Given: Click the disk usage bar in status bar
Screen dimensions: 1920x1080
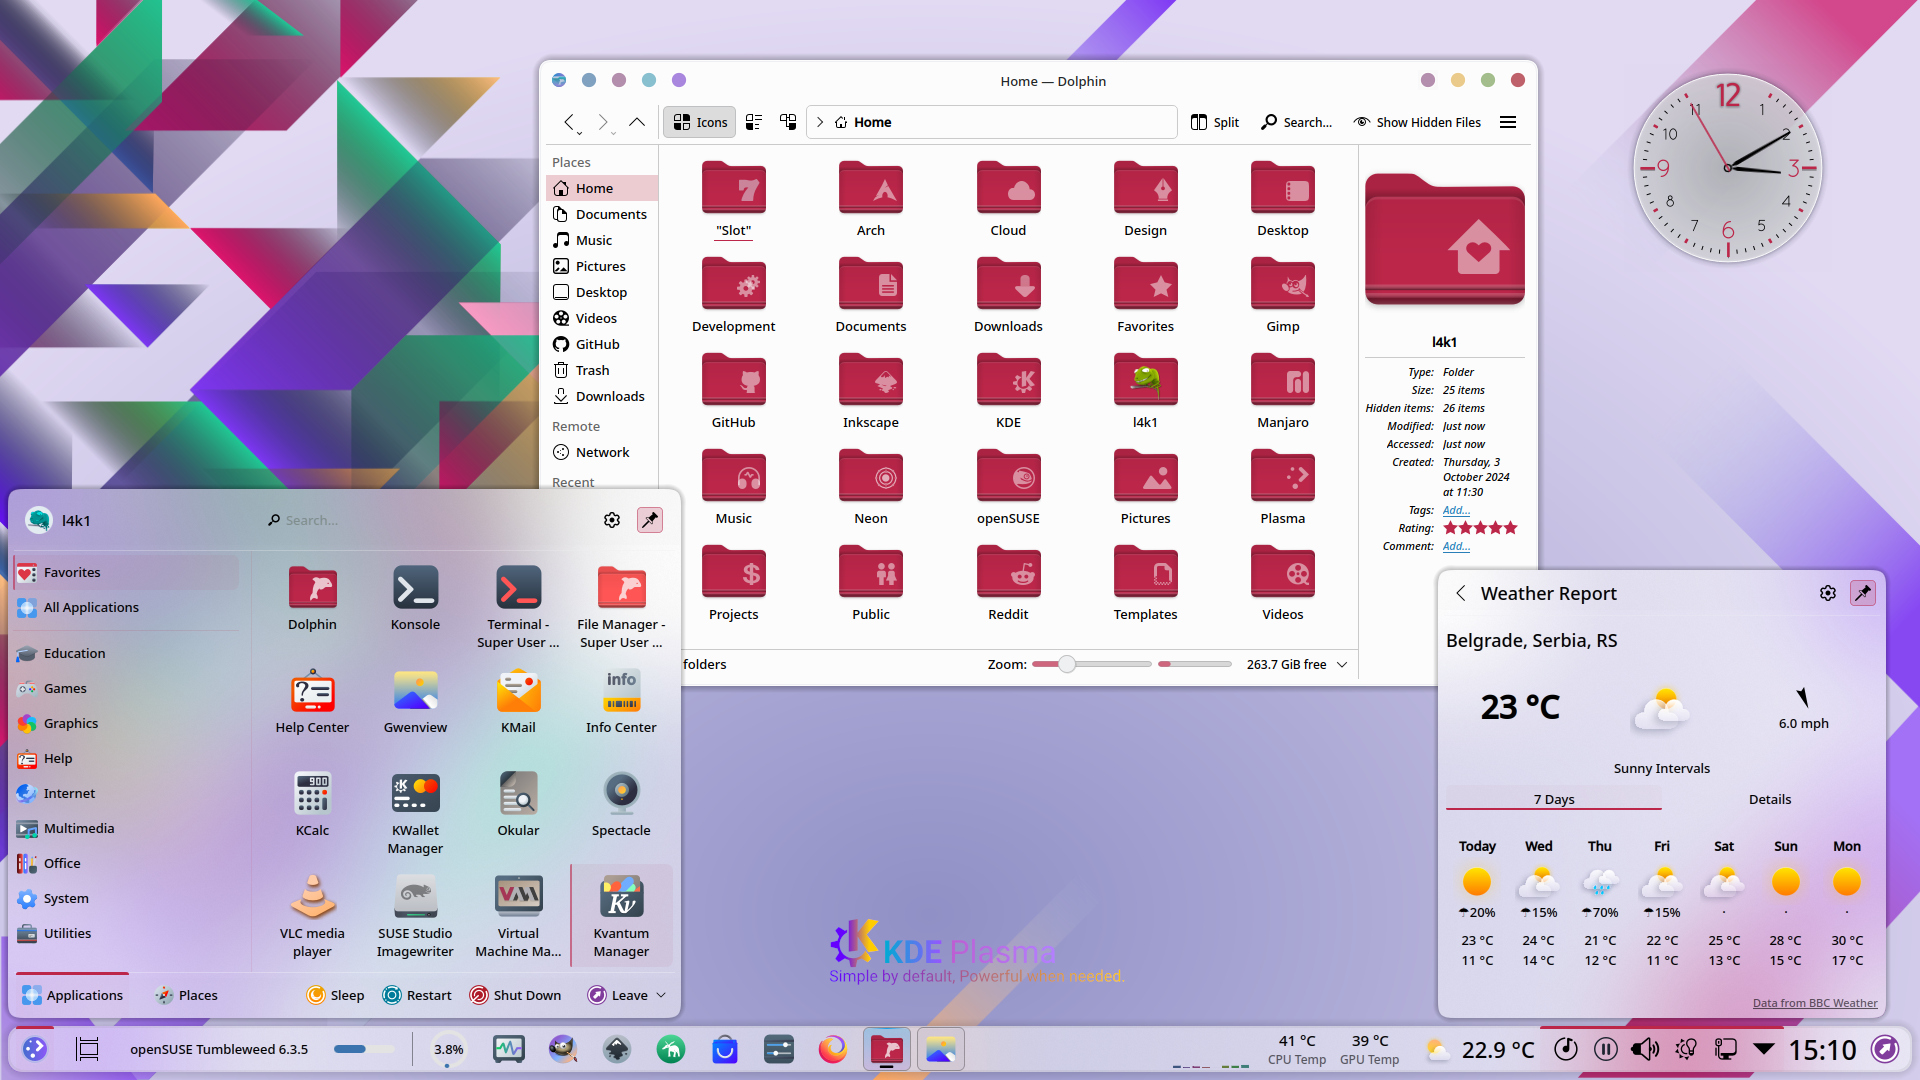Looking at the screenshot, I should point(1194,664).
